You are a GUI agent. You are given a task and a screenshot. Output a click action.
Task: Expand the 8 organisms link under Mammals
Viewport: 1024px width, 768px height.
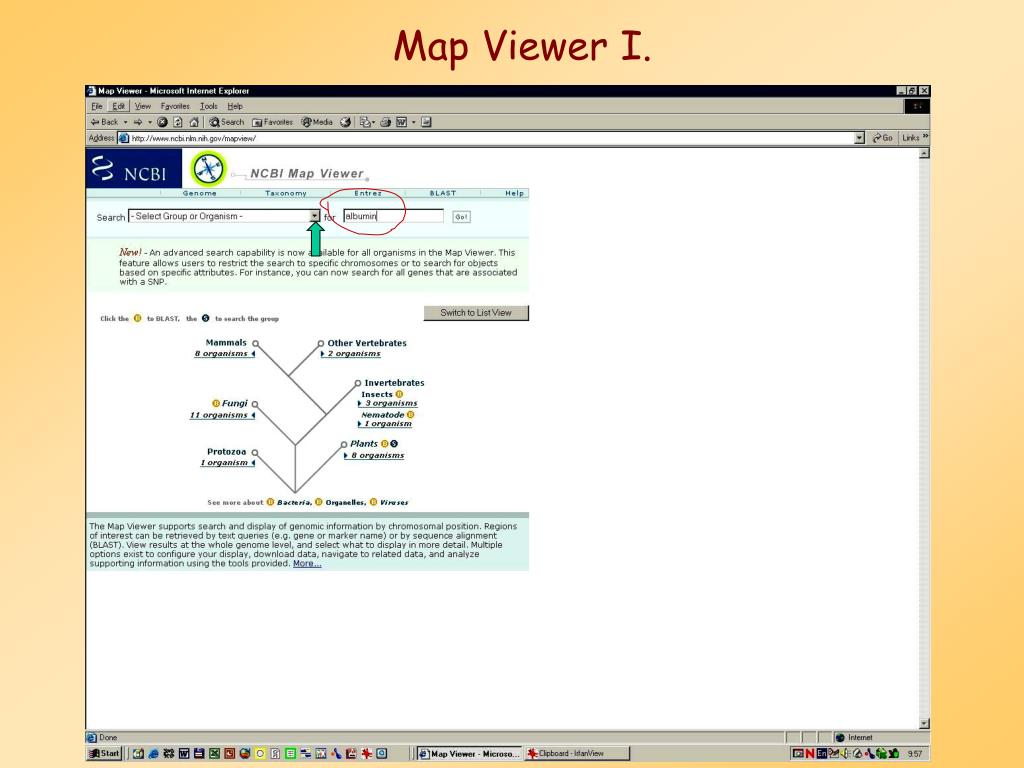click(224, 353)
